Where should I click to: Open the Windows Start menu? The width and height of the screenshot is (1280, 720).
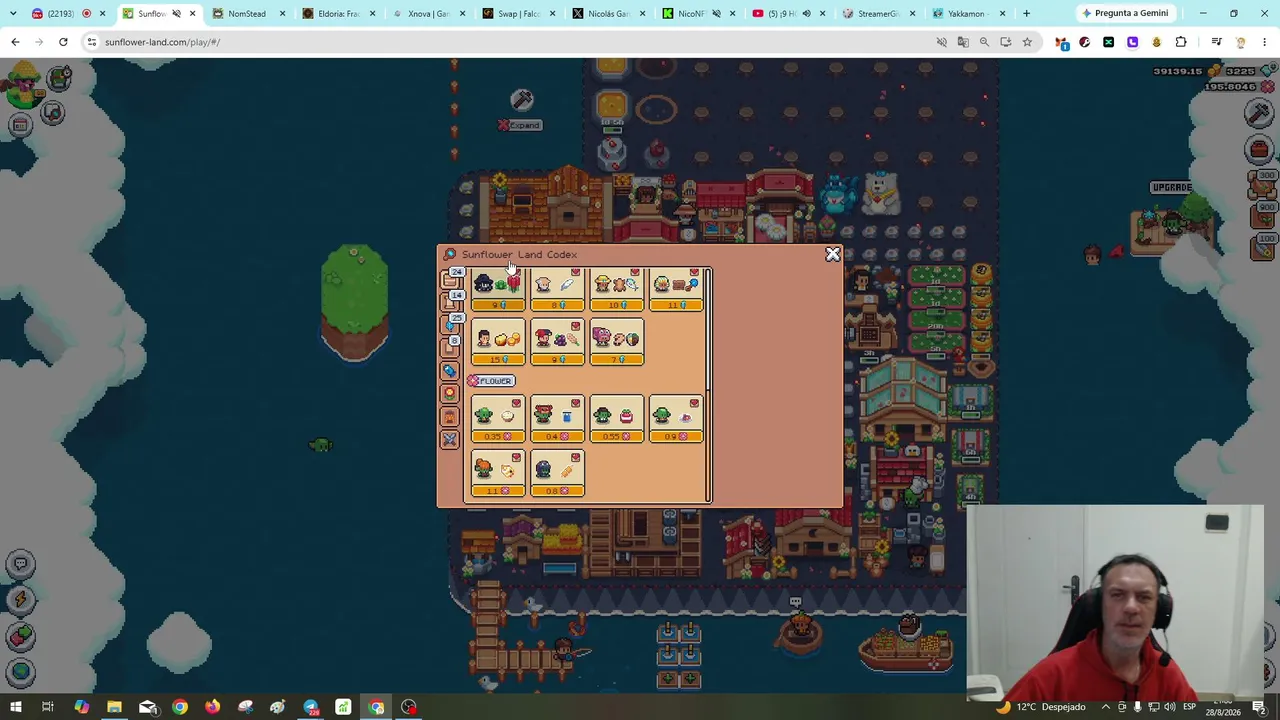[x=16, y=707]
